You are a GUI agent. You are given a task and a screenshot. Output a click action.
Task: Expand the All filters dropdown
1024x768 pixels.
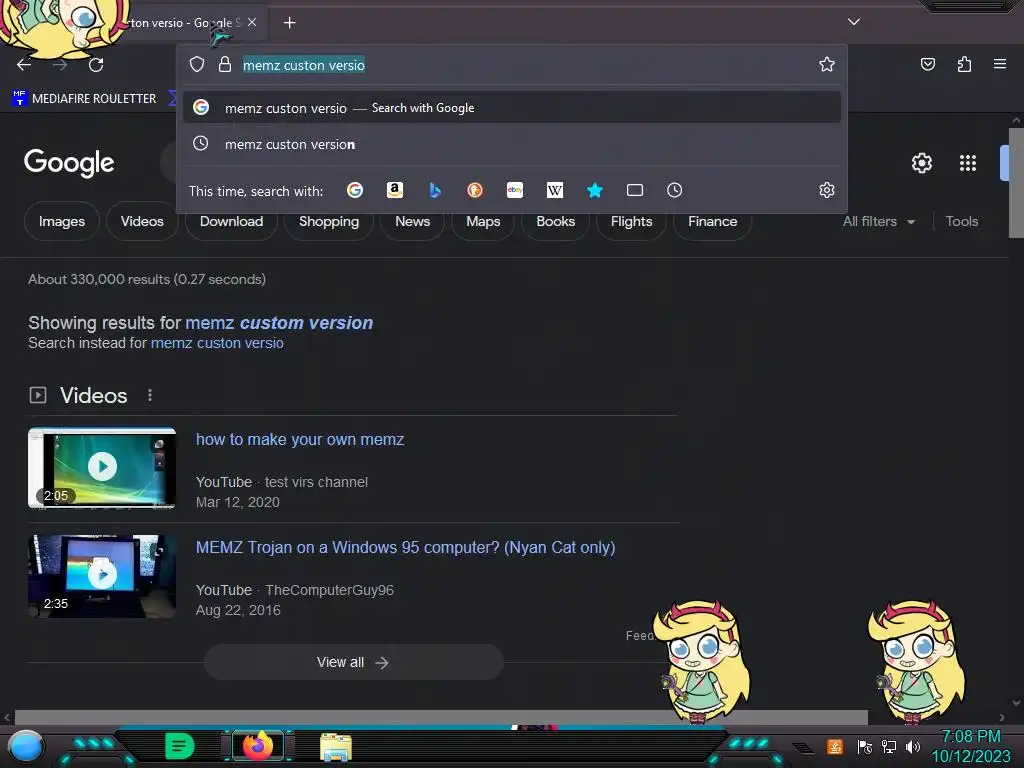tap(878, 221)
